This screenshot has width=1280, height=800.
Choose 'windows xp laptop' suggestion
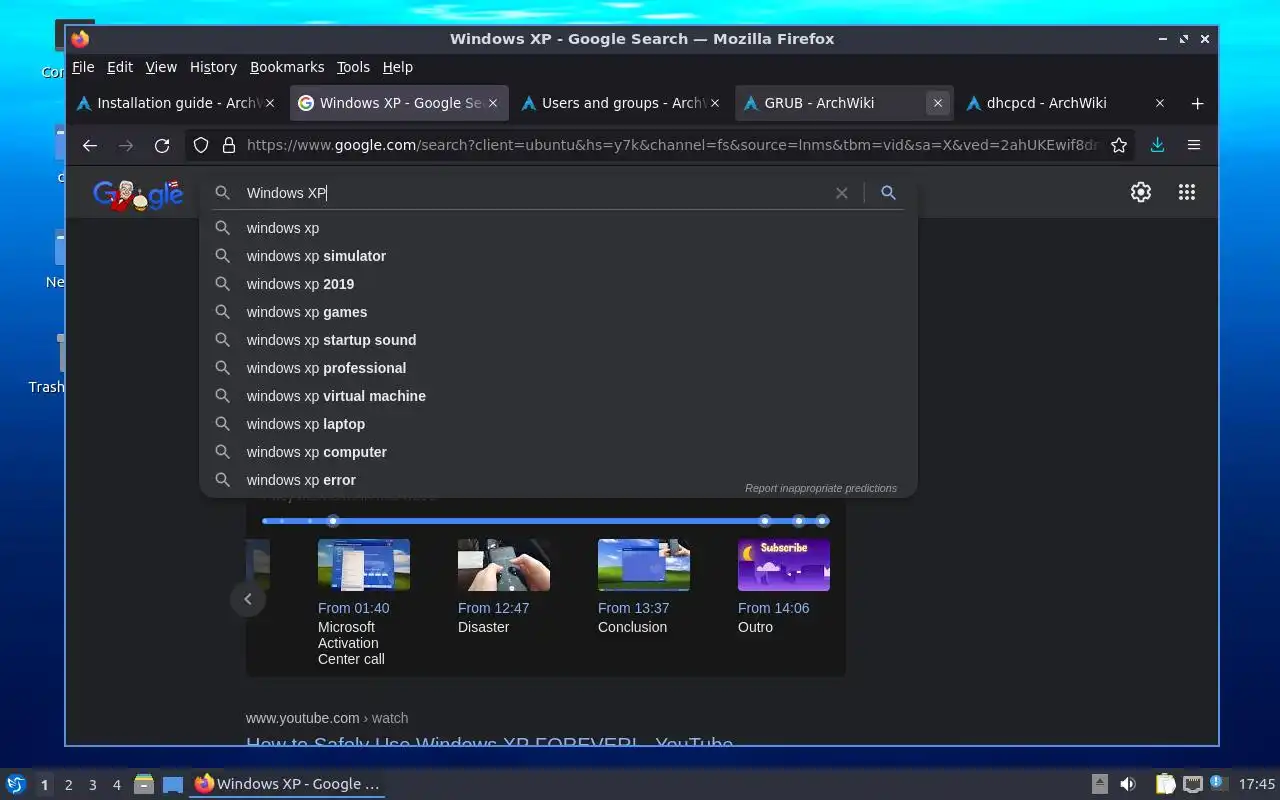[x=558, y=424]
